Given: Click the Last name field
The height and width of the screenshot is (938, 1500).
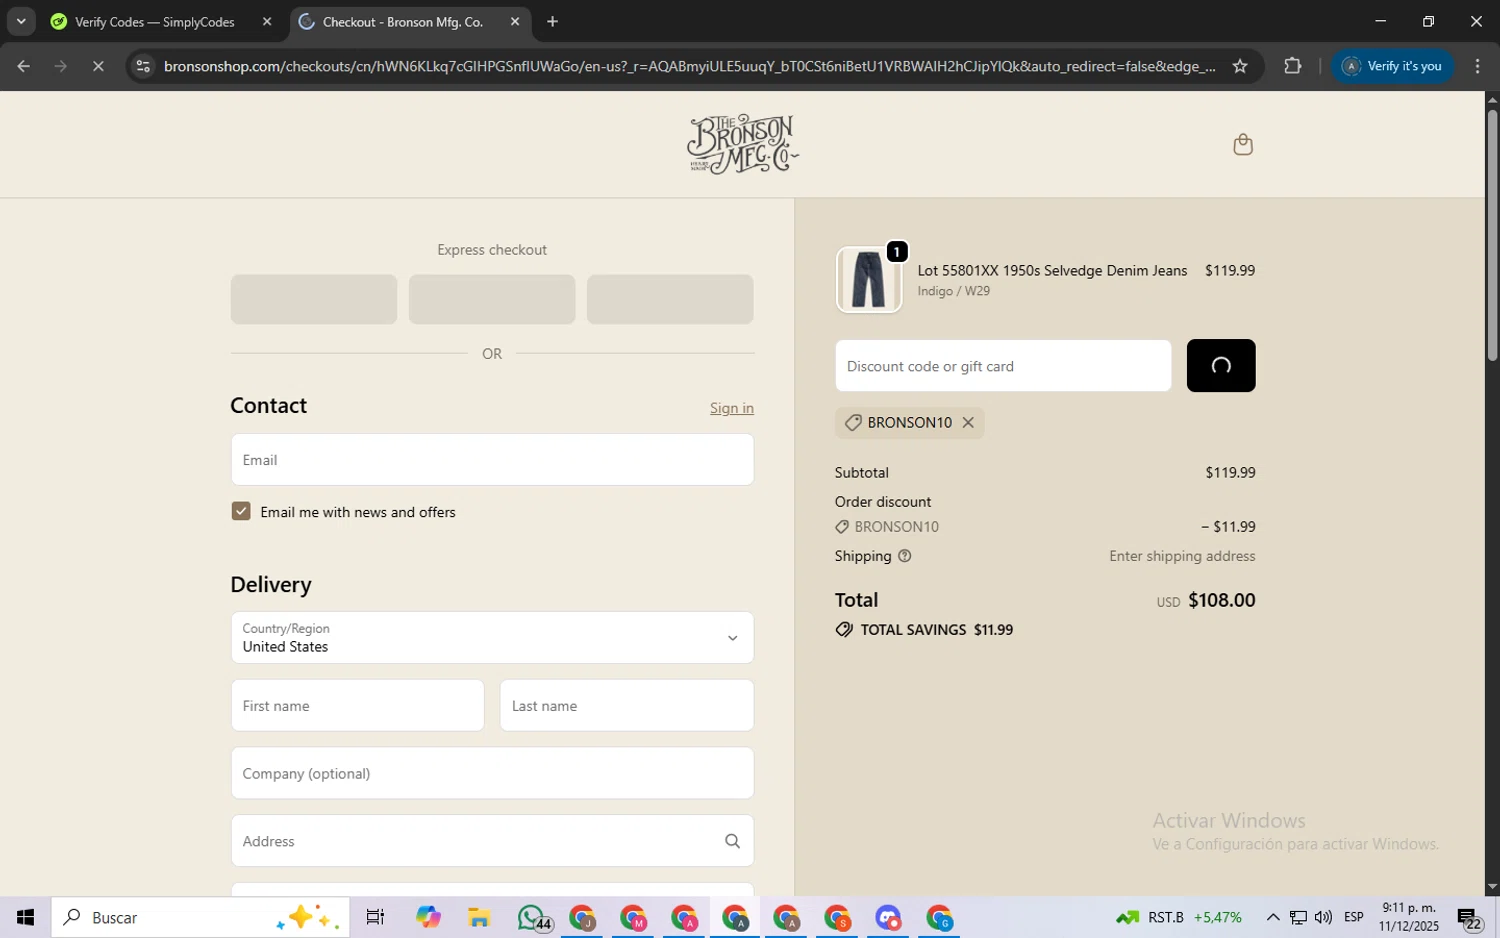Looking at the screenshot, I should (627, 706).
